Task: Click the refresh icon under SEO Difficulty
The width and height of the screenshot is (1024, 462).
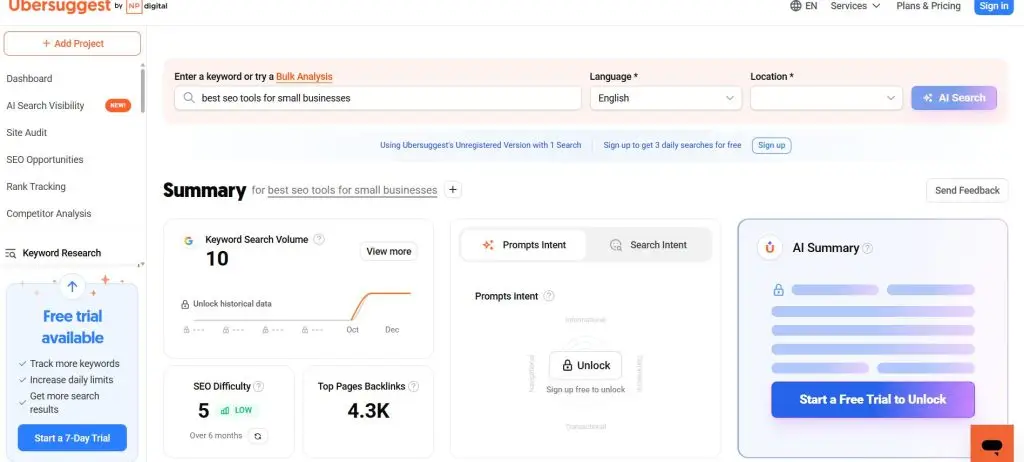Action: (258, 436)
